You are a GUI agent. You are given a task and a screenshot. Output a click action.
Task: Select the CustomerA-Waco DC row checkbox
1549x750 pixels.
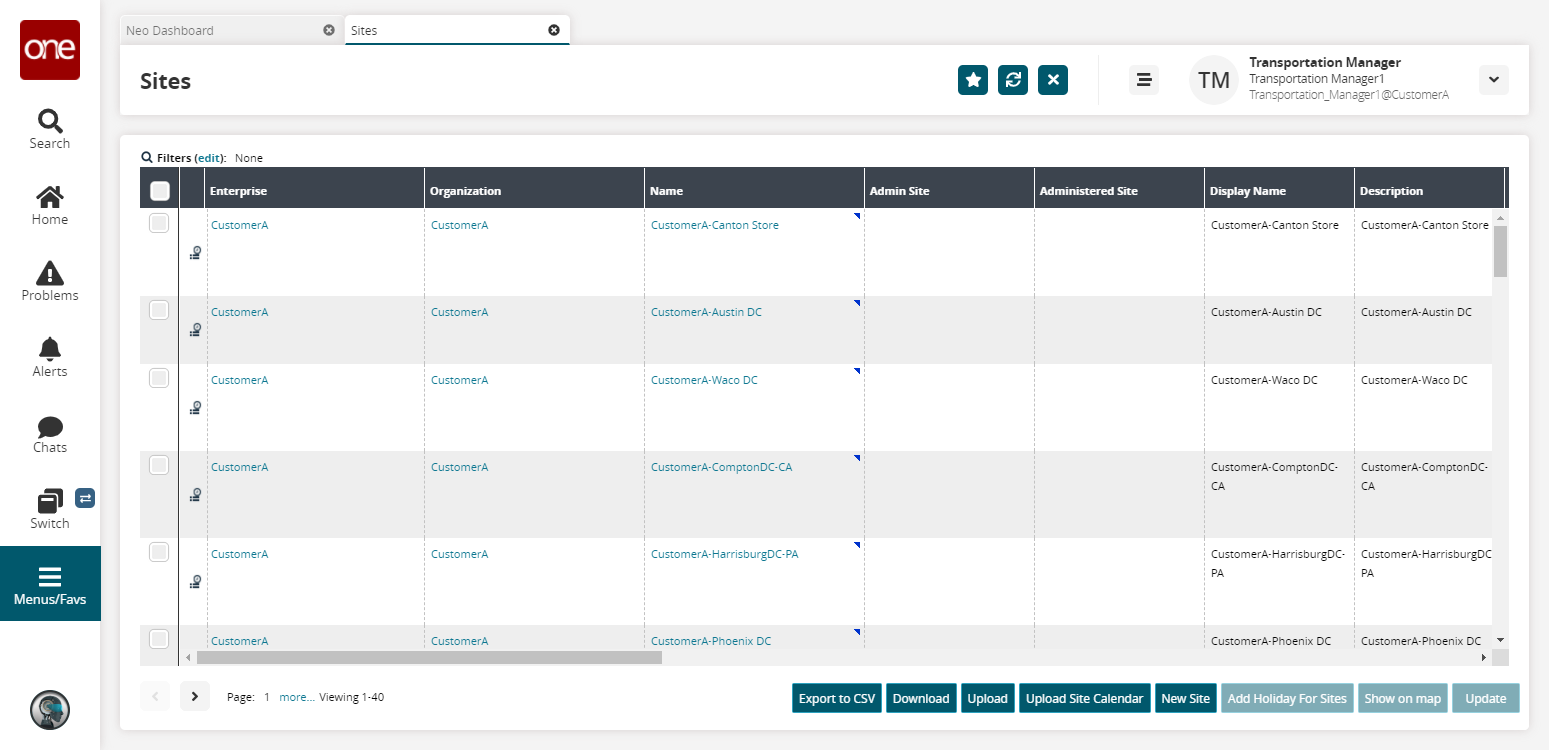[159, 378]
